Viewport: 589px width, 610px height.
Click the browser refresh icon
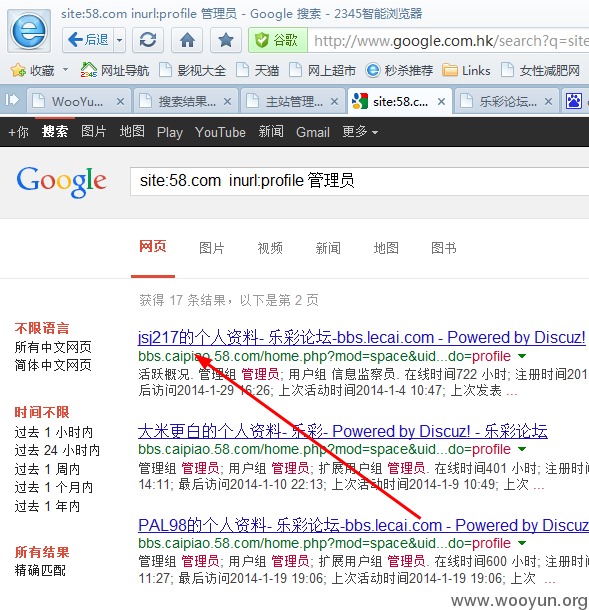pyautogui.click(x=148, y=40)
